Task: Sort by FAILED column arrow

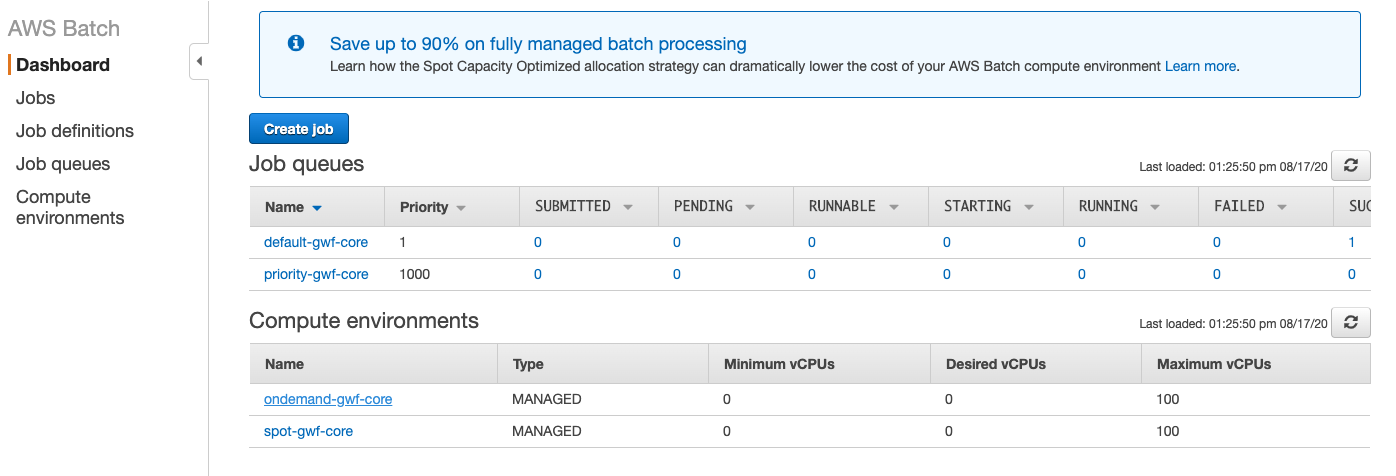Action: pos(1281,207)
